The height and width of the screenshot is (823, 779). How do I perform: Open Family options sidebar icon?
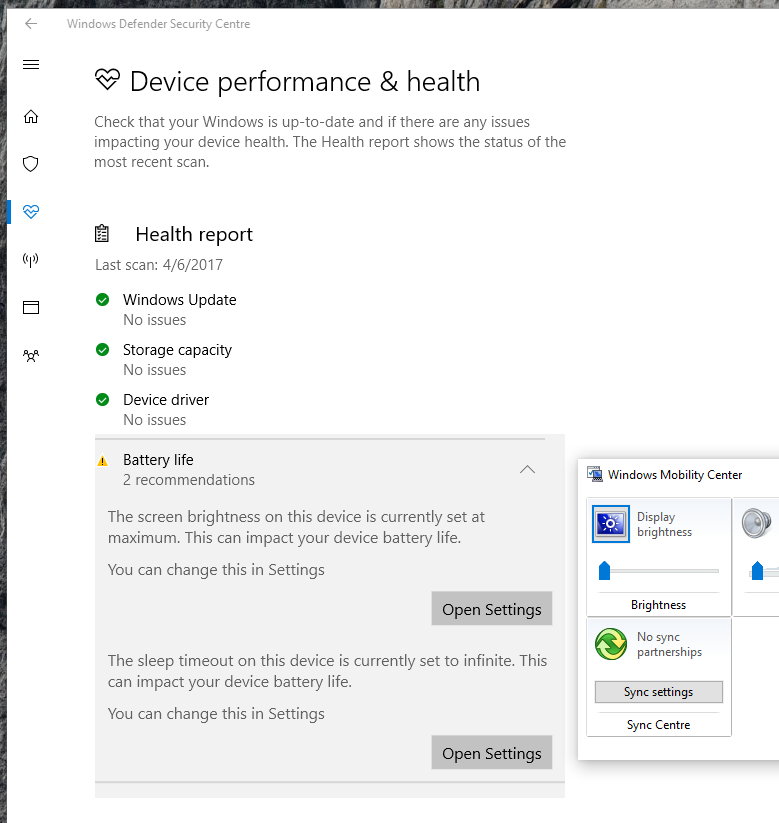(31, 356)
